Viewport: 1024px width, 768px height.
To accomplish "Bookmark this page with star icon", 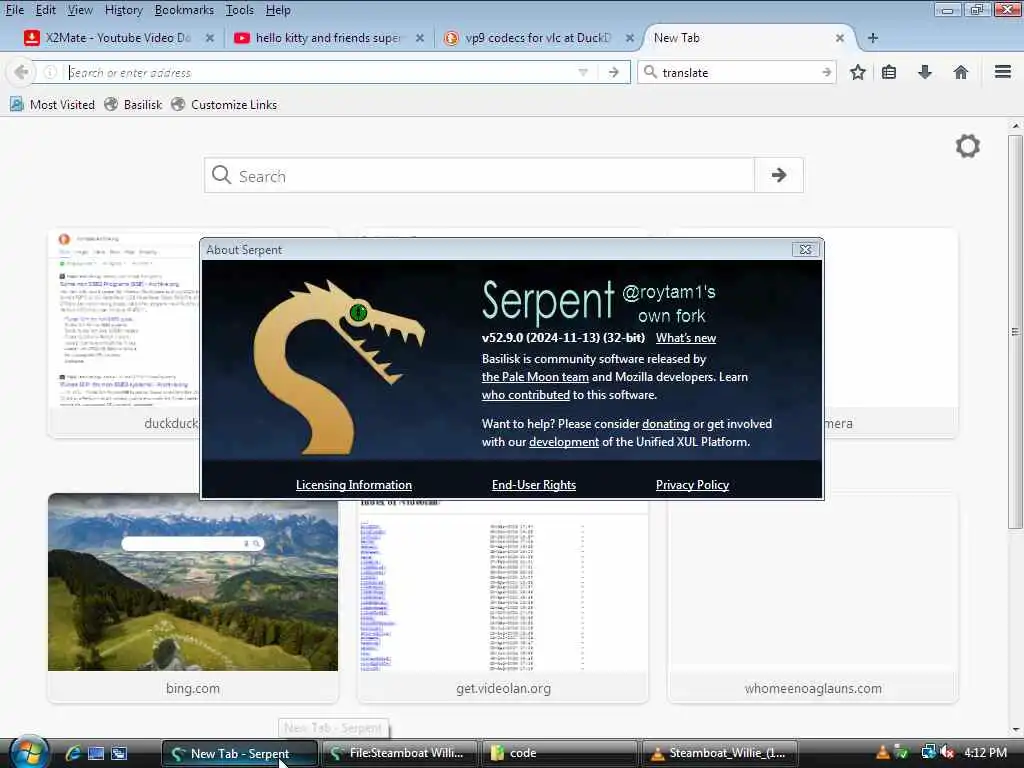I will coord(857,72).
